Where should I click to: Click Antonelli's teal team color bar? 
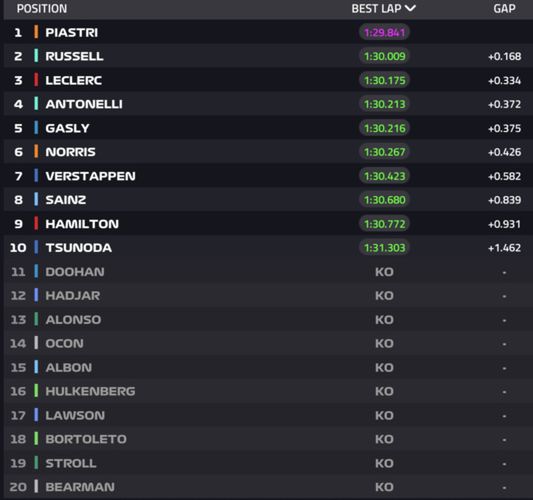[x=36, y=104]
